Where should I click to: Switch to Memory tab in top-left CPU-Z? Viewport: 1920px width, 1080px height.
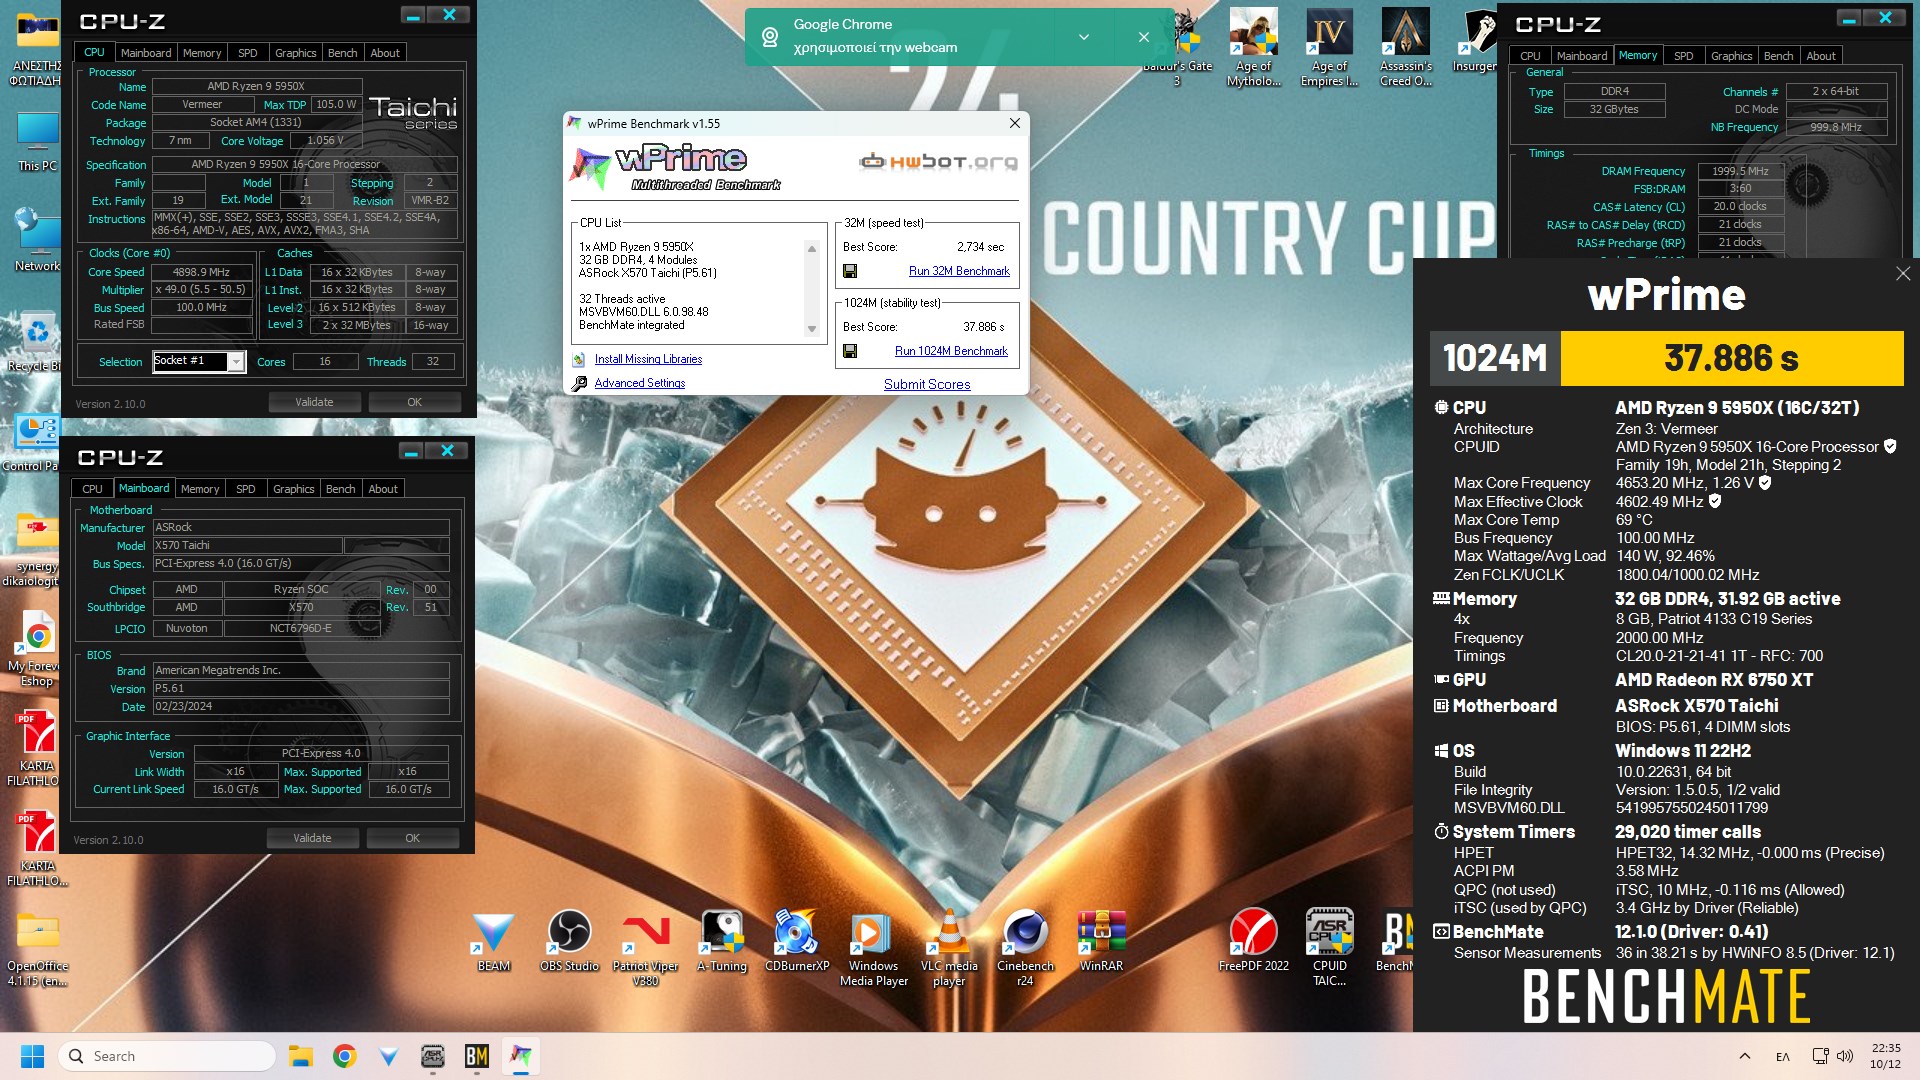[202, 53]
